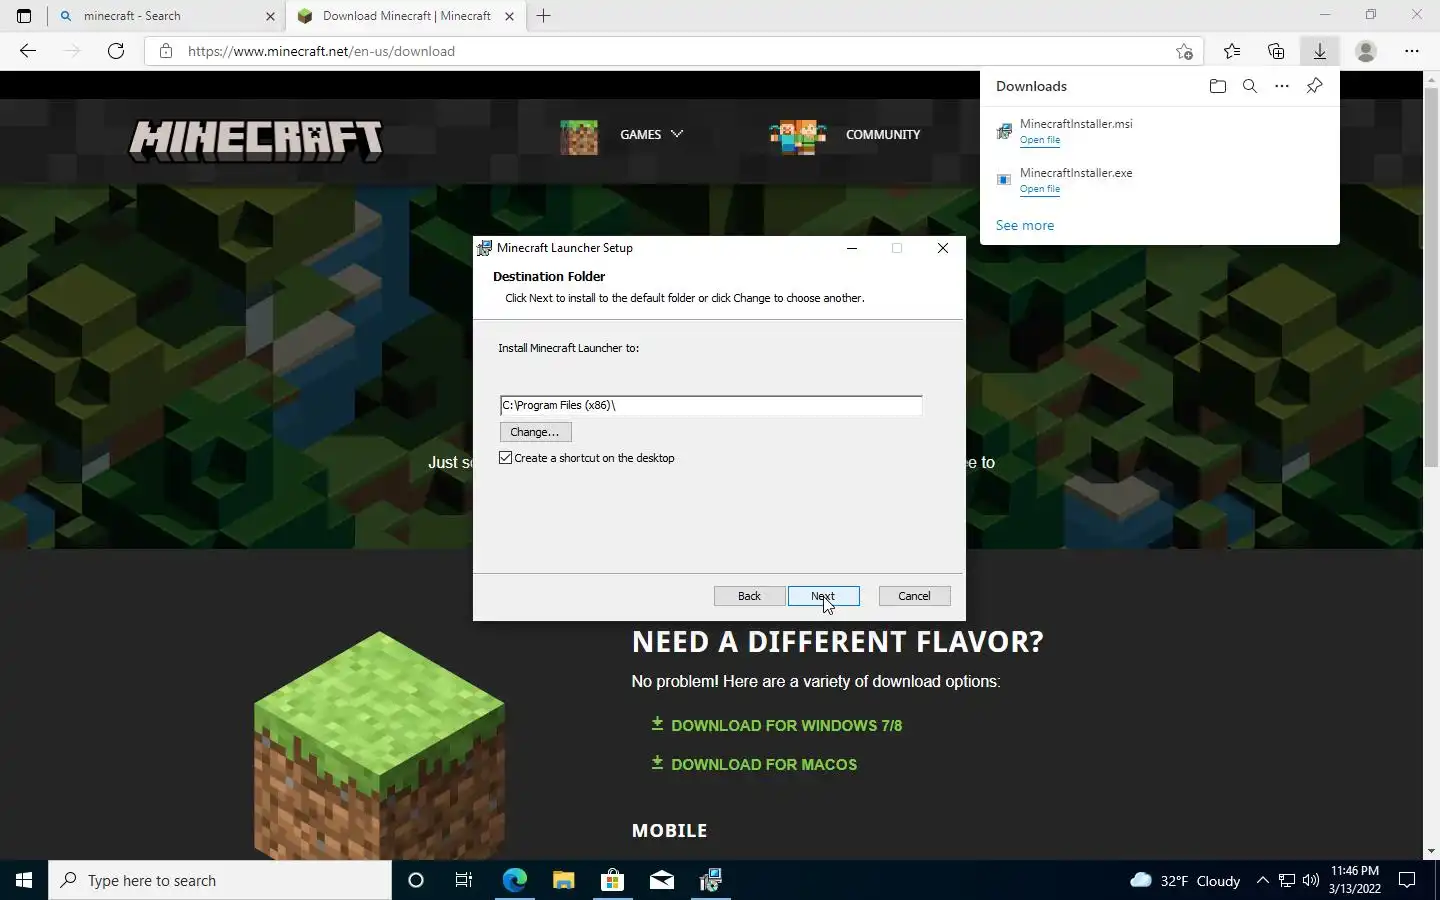Open Edge settings and more menu
The width and height of the screenshot is (1440, 900).
click(x=1412, y=51)
